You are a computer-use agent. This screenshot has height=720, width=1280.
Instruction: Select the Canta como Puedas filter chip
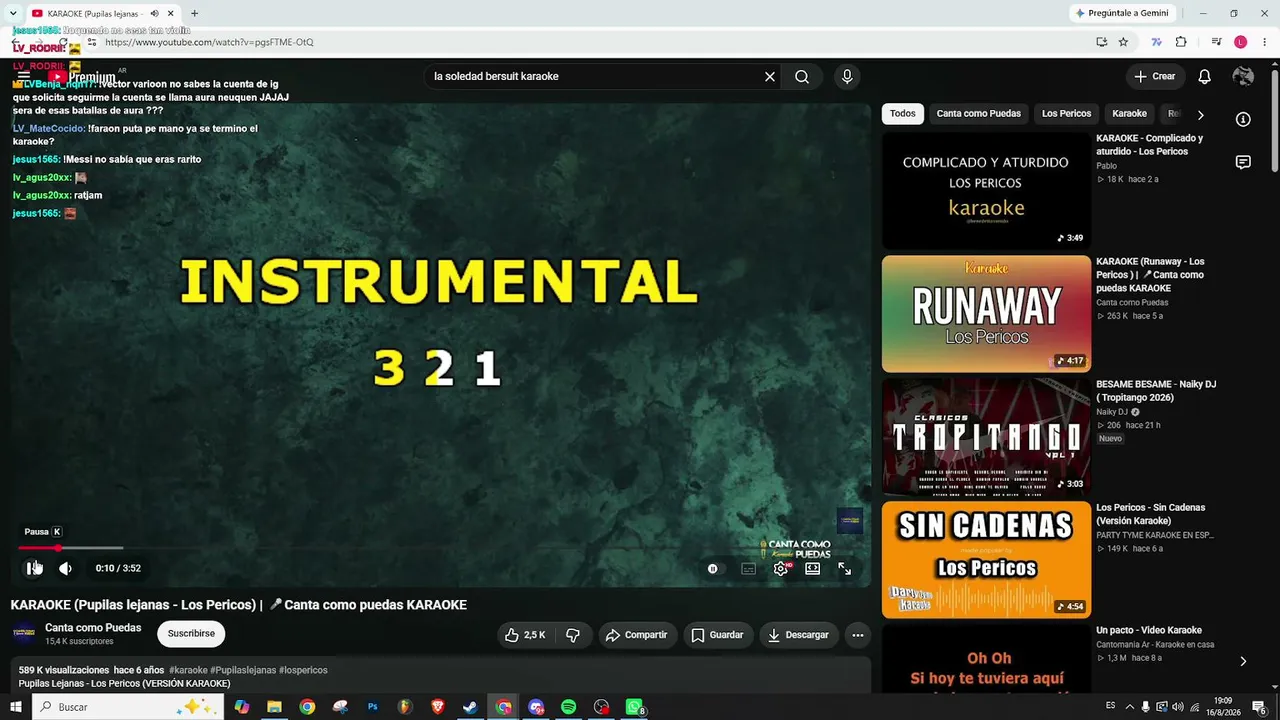tap(979, 114)
